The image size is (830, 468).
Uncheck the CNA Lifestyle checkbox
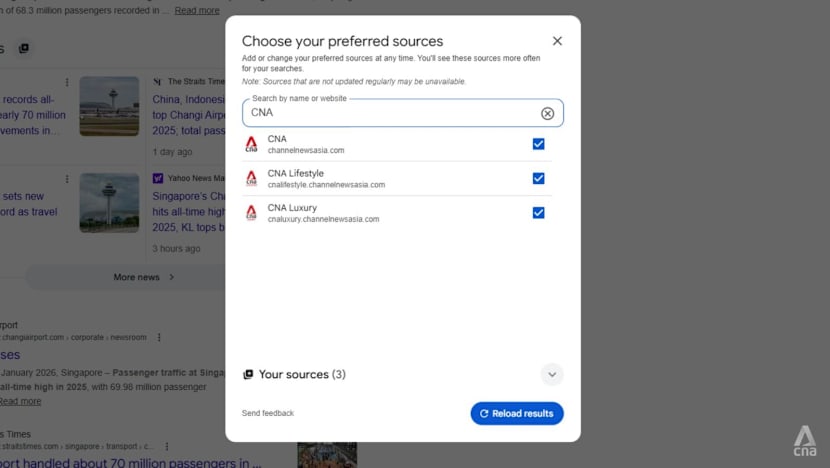[538, 178]
